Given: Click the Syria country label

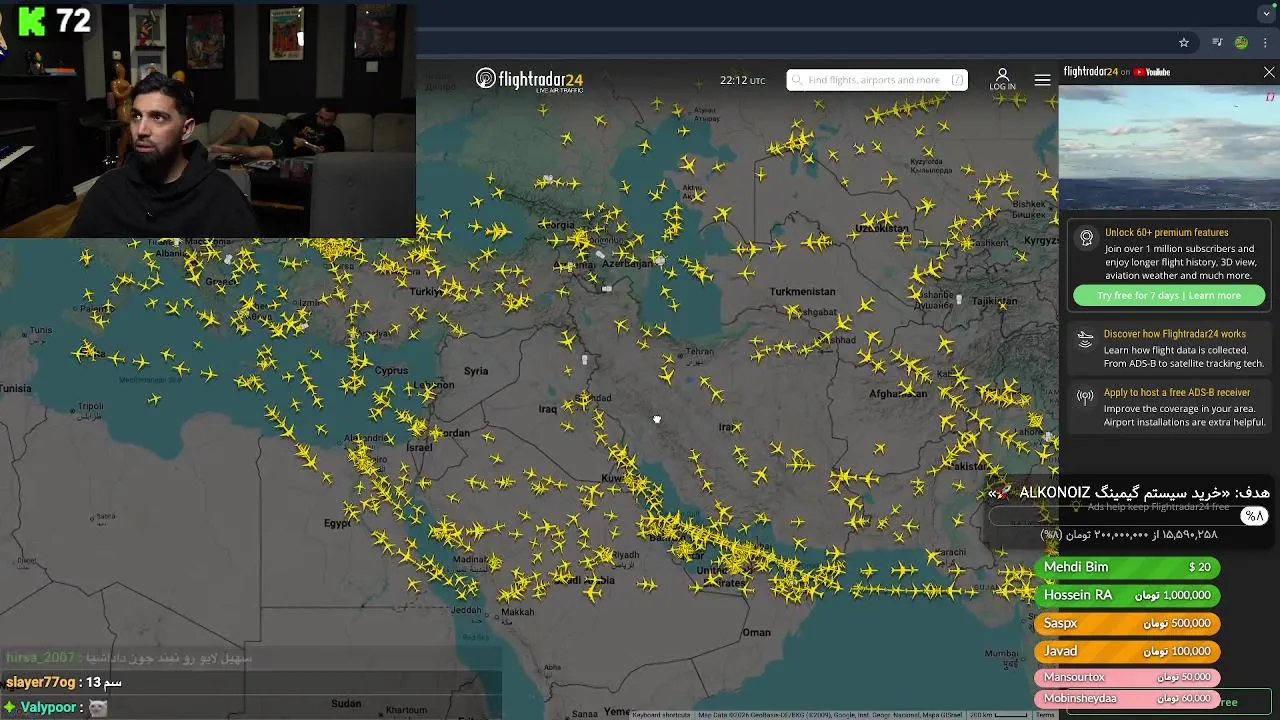Looking at the screenshot, I should 476,371.
